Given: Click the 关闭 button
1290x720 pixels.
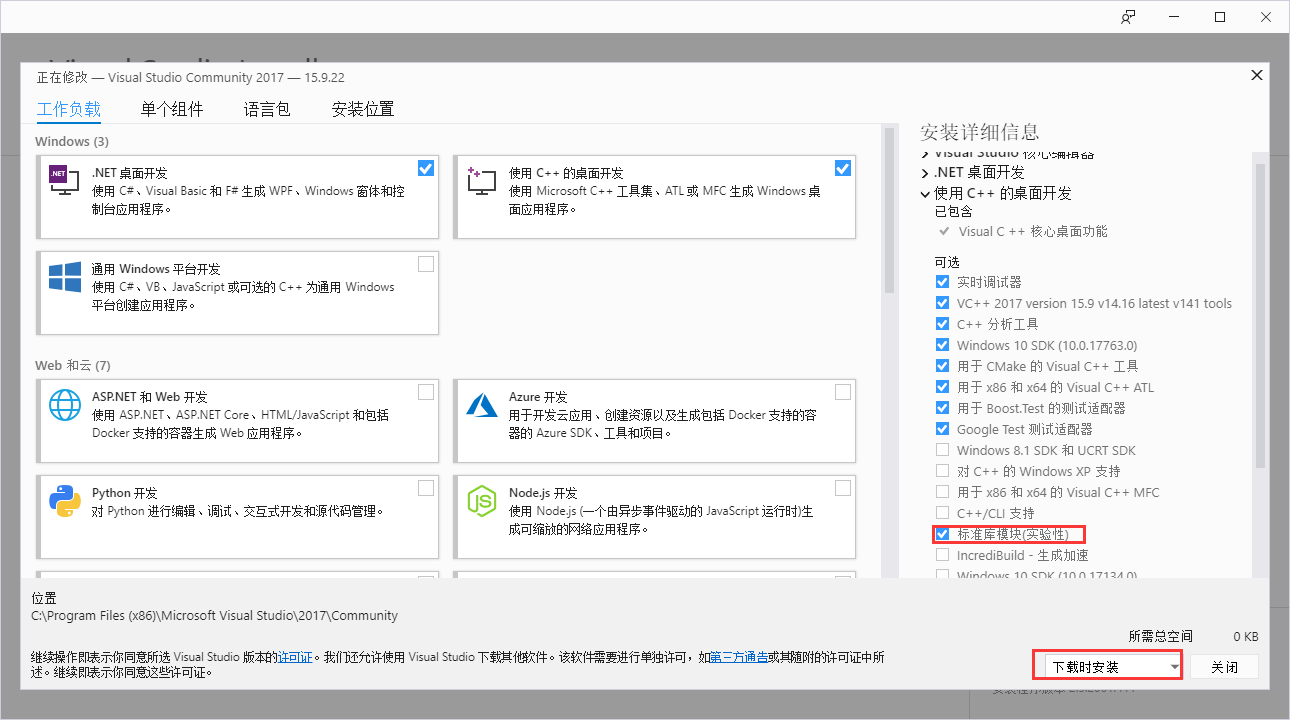Looking at the screenshot, I should point(1225,667).
